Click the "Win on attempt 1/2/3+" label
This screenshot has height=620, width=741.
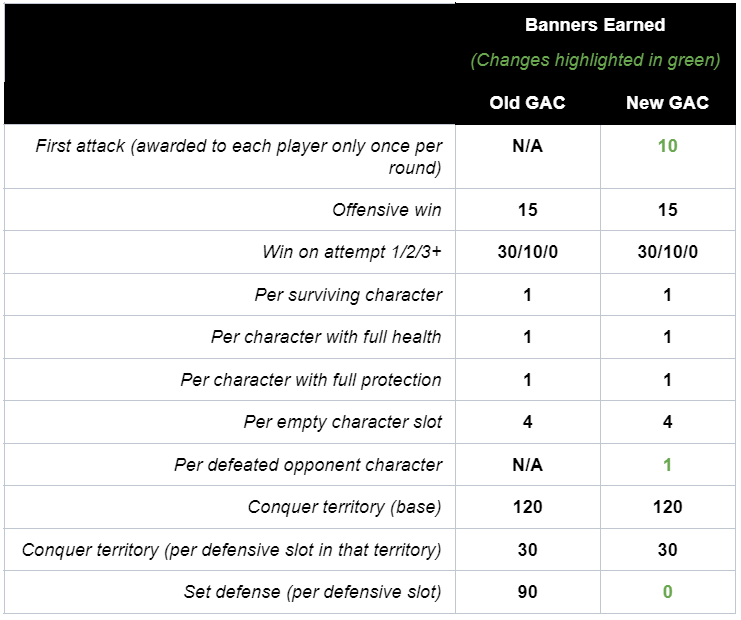[x=352, y=253]
